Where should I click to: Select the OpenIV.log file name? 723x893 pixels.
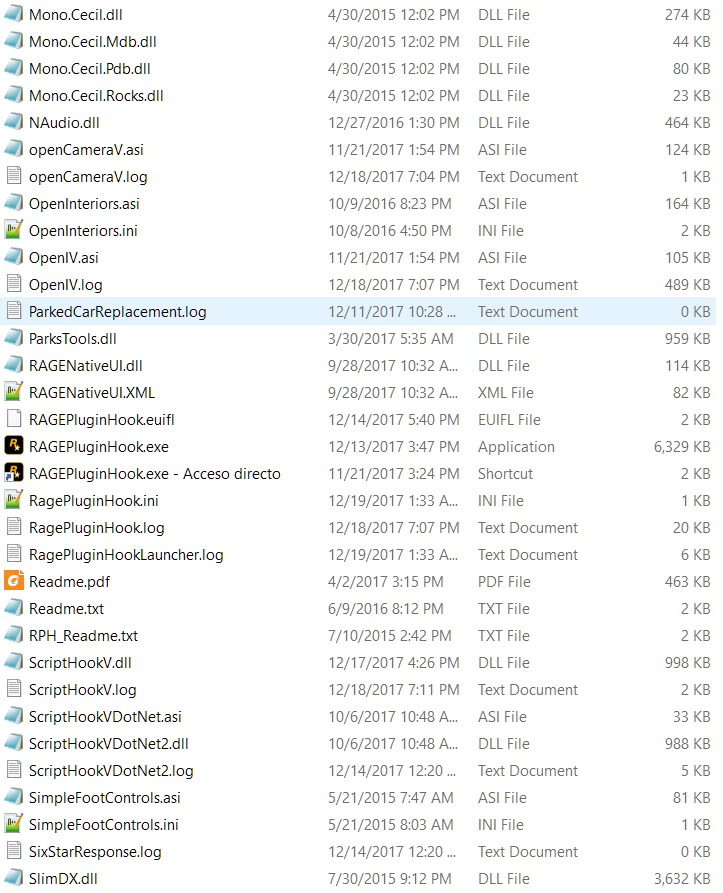click(66, 284)
